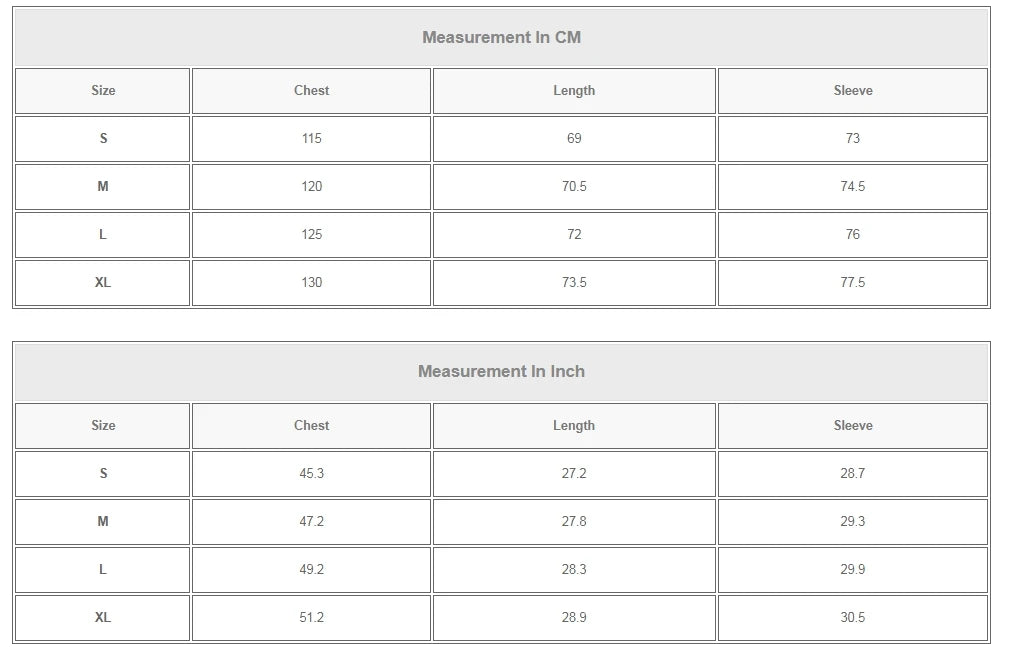Viewport: 1012px width, 655px height.
Task: Click the 77.5 sleeve measurement cell
Action: pos(853,283)
